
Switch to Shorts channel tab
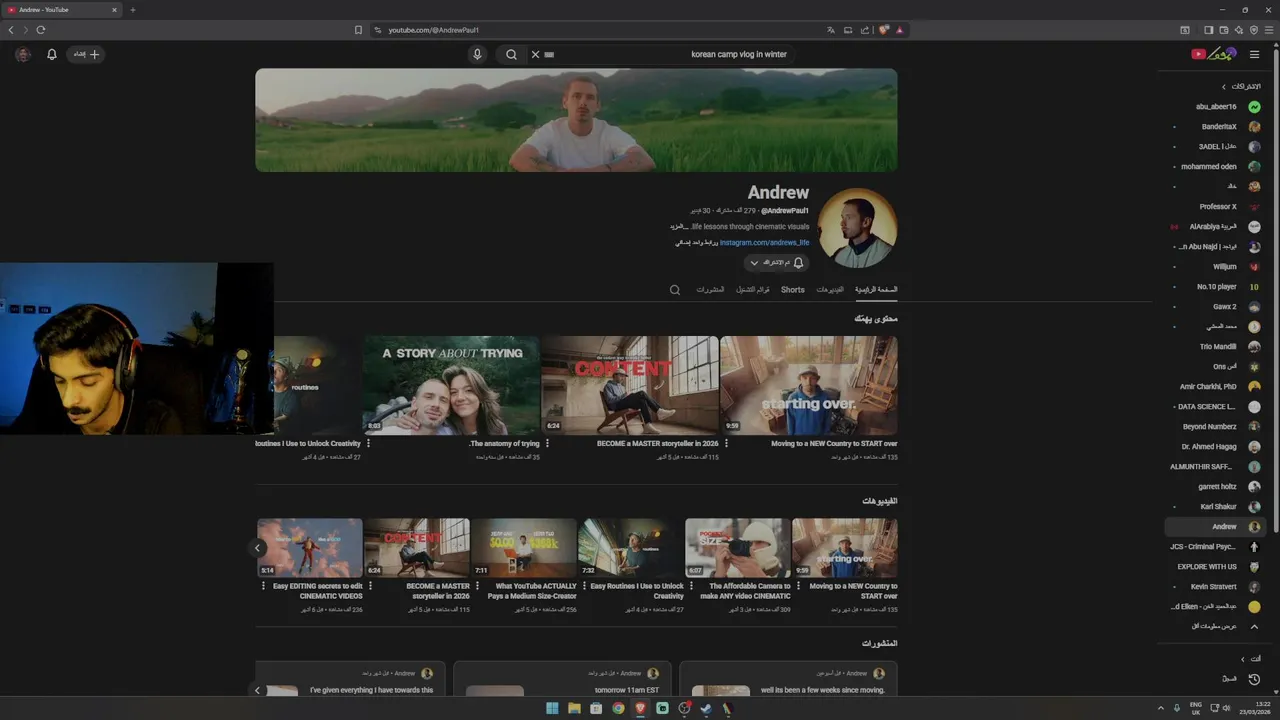coord(793,290)
